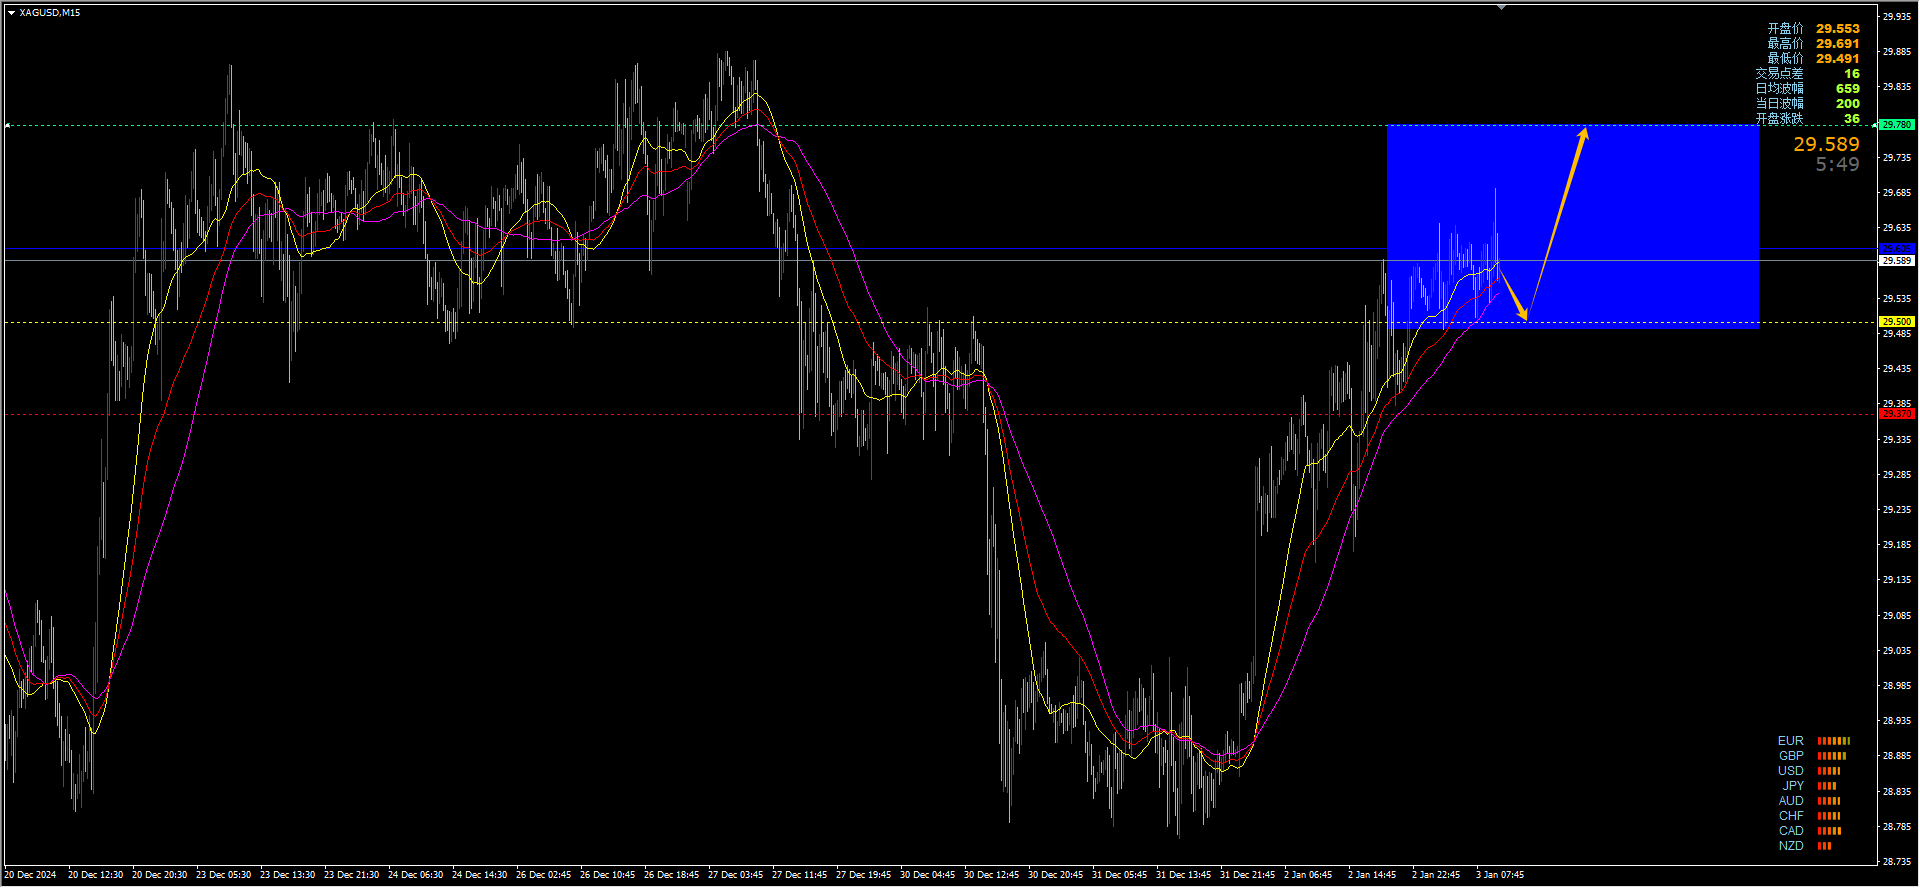Click the CHF currency strength label
The width and height of the screenshot is (1920, 888).
1791,817
